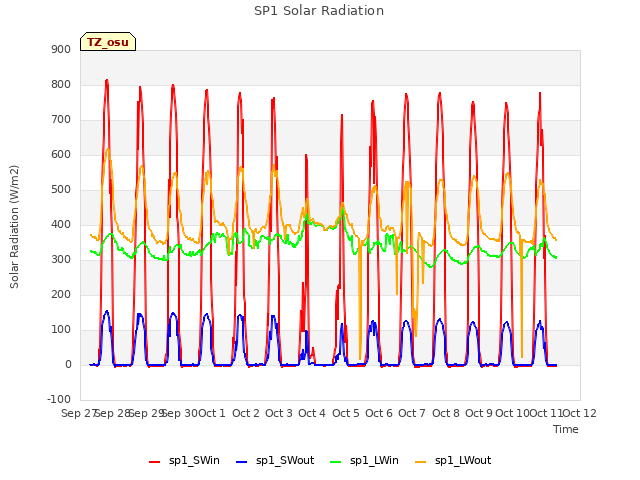
Task: Click the orange sp1_LWout legend swatch
Action: (x=420, y=462)
